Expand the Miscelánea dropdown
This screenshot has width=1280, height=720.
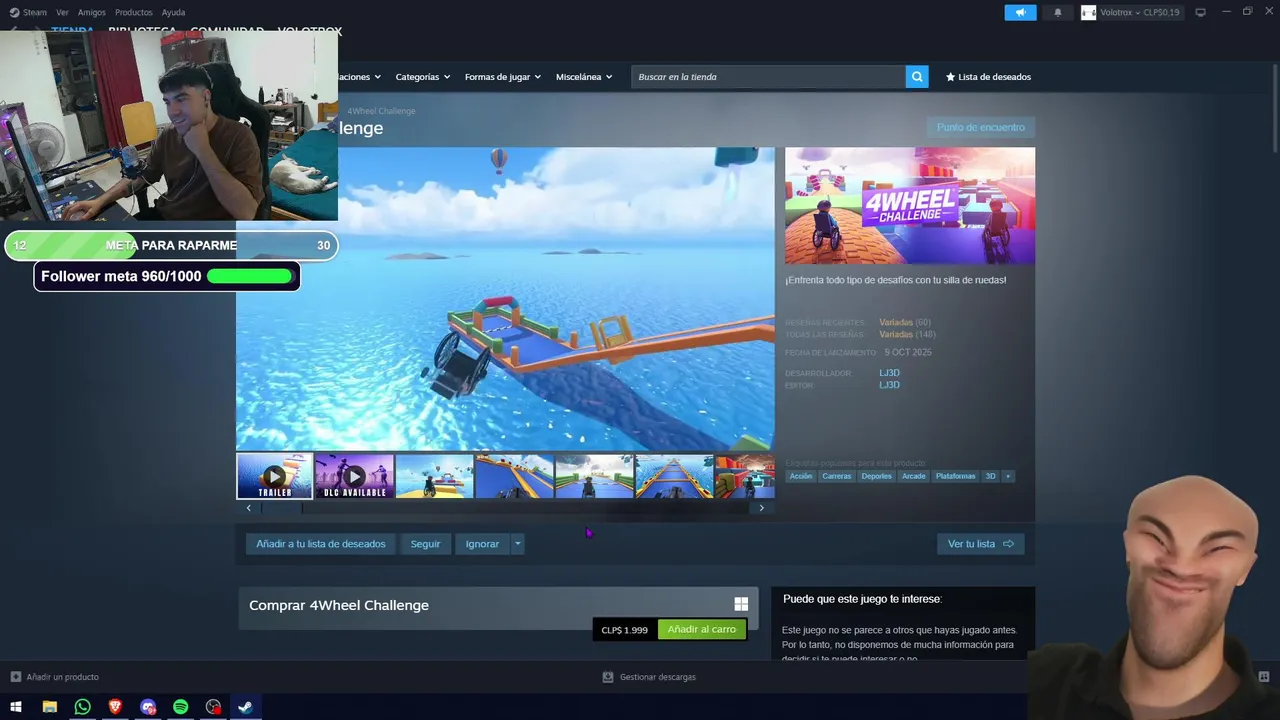pos(584,77)
